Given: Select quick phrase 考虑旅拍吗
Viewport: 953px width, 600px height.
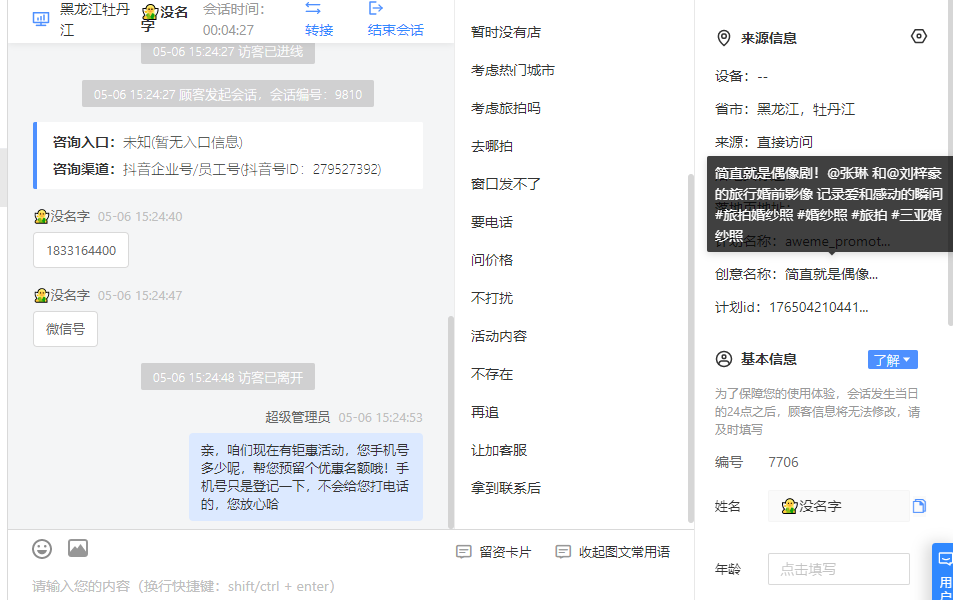Looking at the screenshot, I should [x=506, y=108].
